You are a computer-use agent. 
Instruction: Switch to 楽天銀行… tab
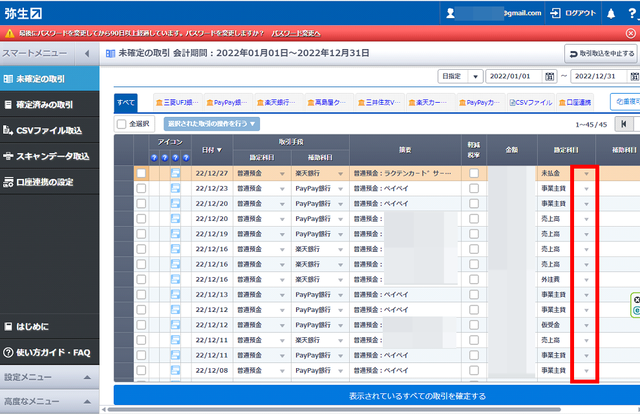279,102
